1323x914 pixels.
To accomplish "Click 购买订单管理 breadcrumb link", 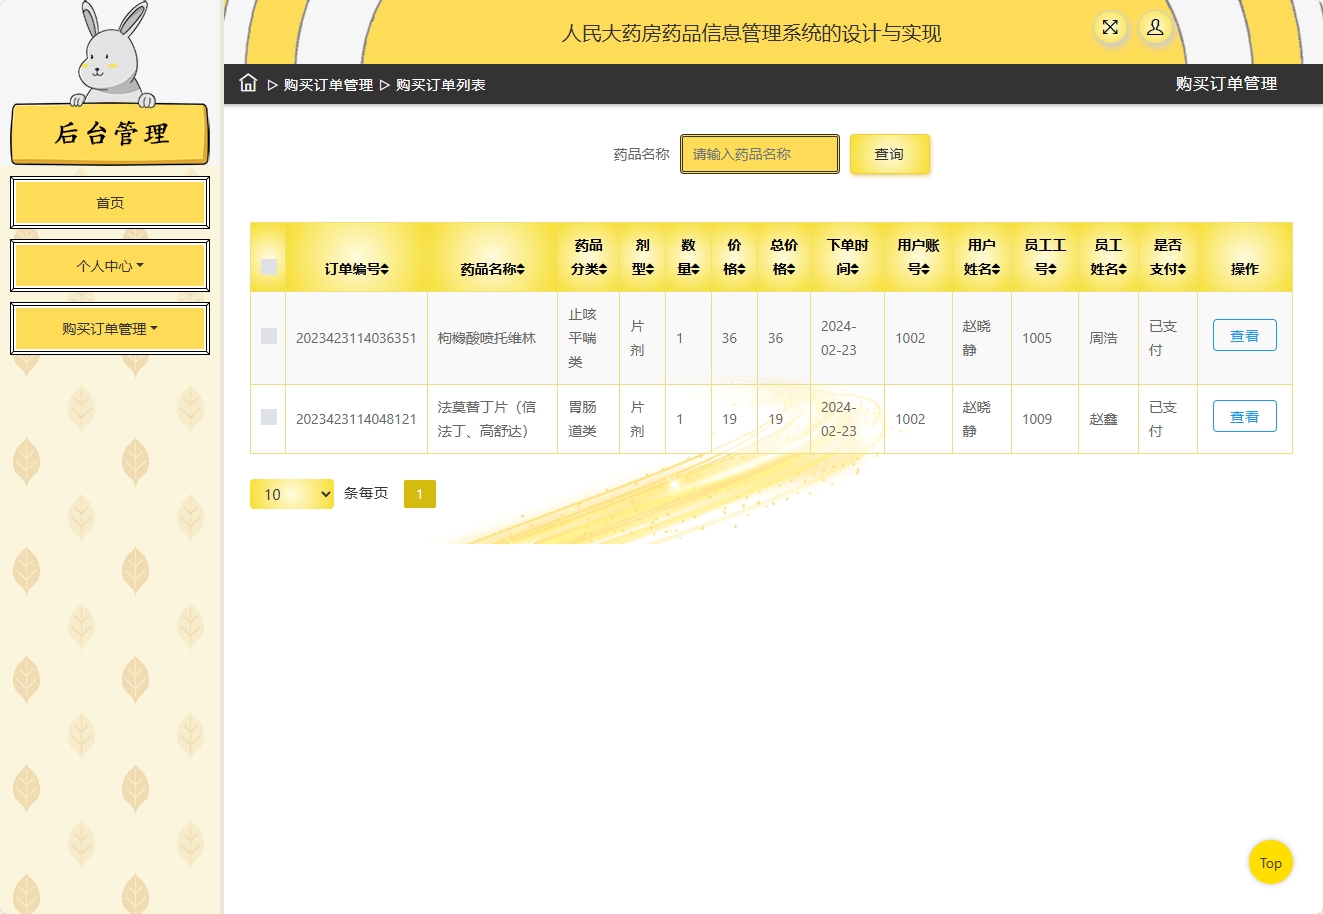I will tap(328, 85).
